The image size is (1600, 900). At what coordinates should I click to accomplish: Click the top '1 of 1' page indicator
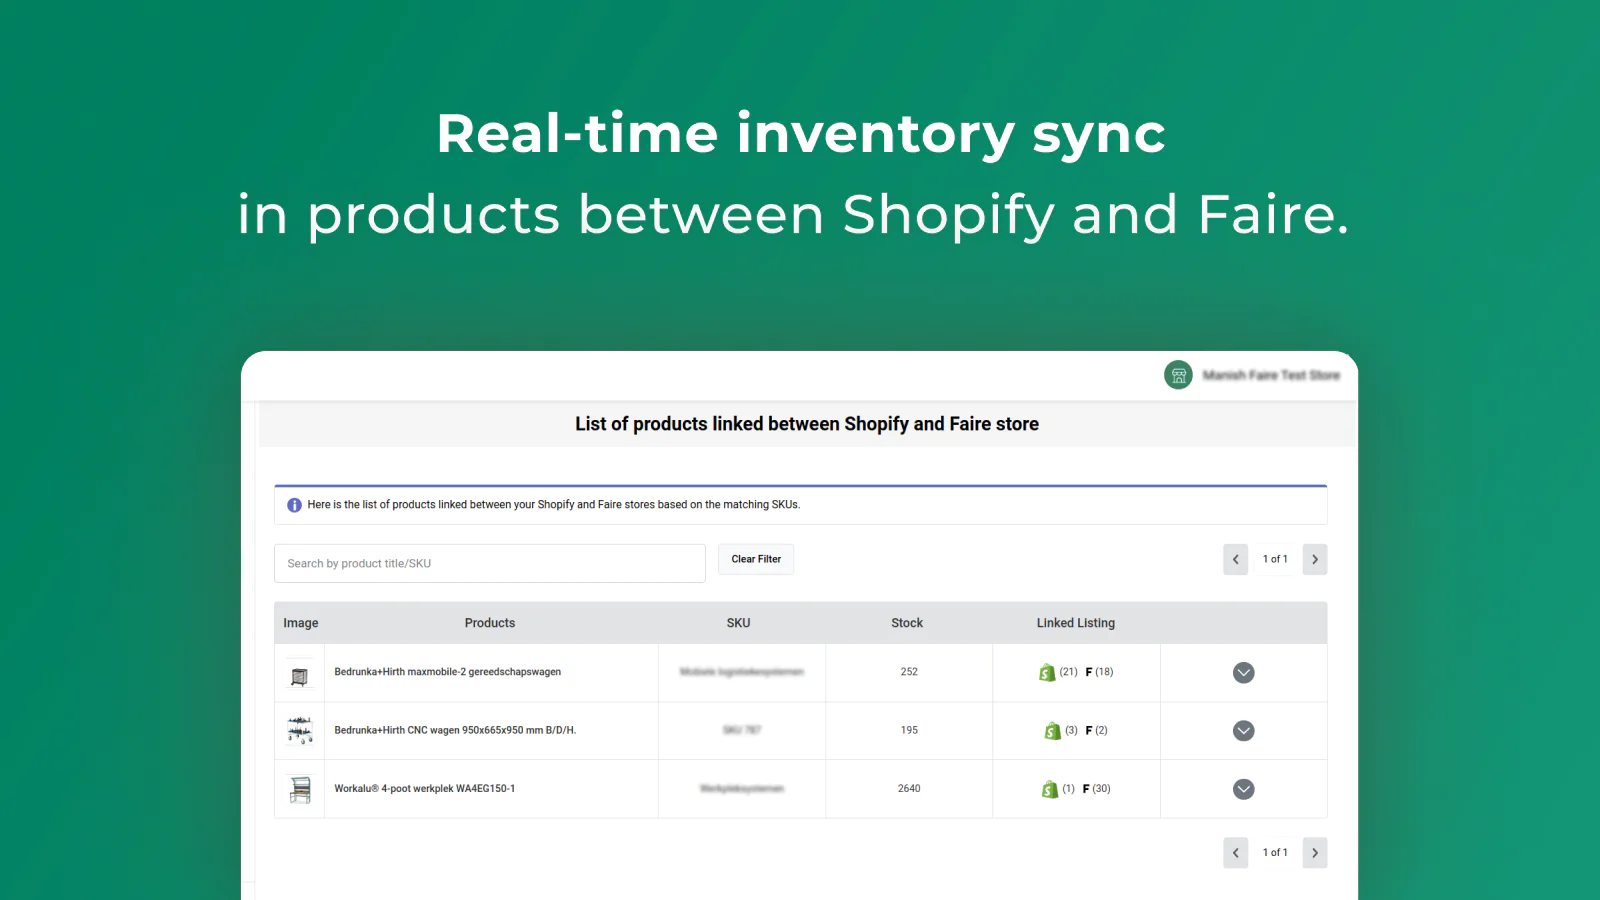pos(1275,559)
